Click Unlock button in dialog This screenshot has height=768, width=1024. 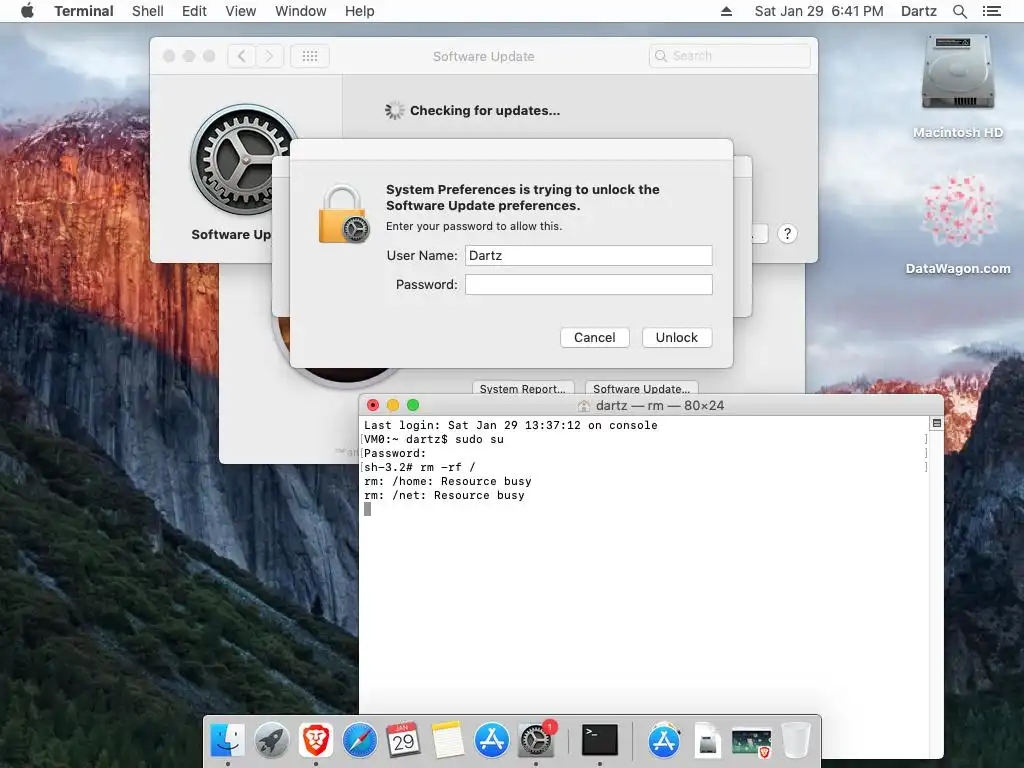pyautogui.click(x=677, y=338)
